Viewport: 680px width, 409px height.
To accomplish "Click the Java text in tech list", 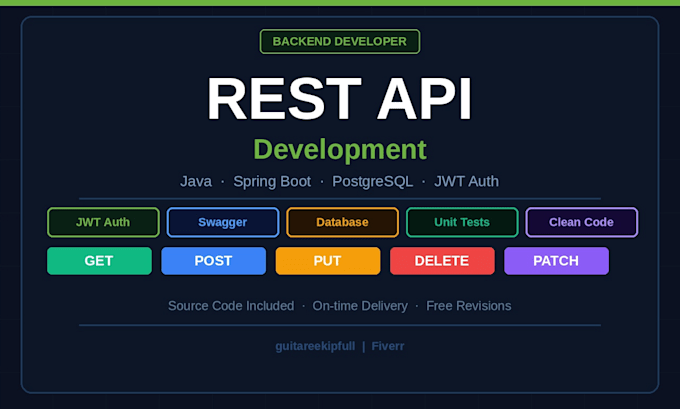I will 196,181.
